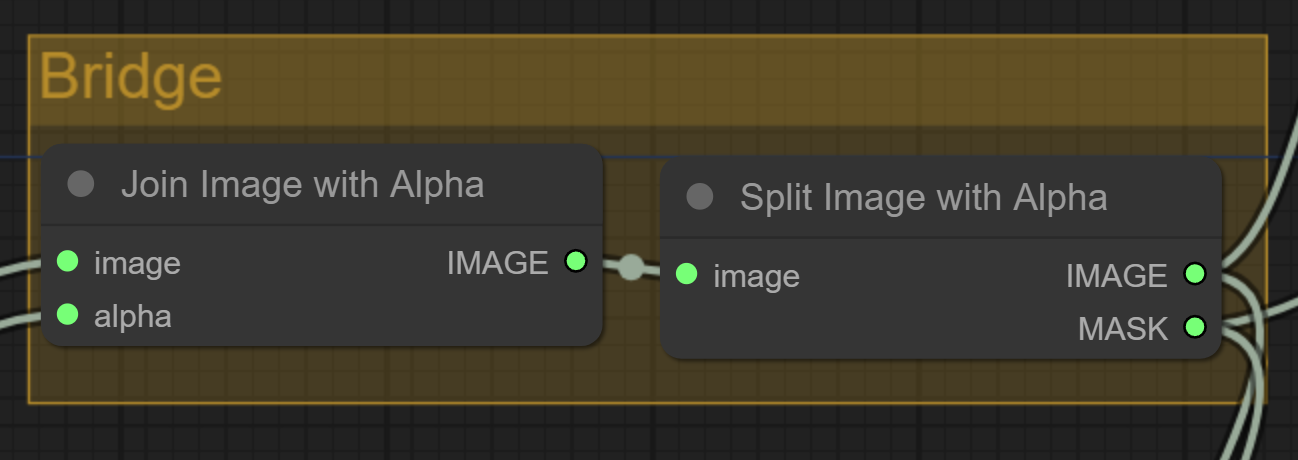Click the MASK label on Split node

(1122, 328)
